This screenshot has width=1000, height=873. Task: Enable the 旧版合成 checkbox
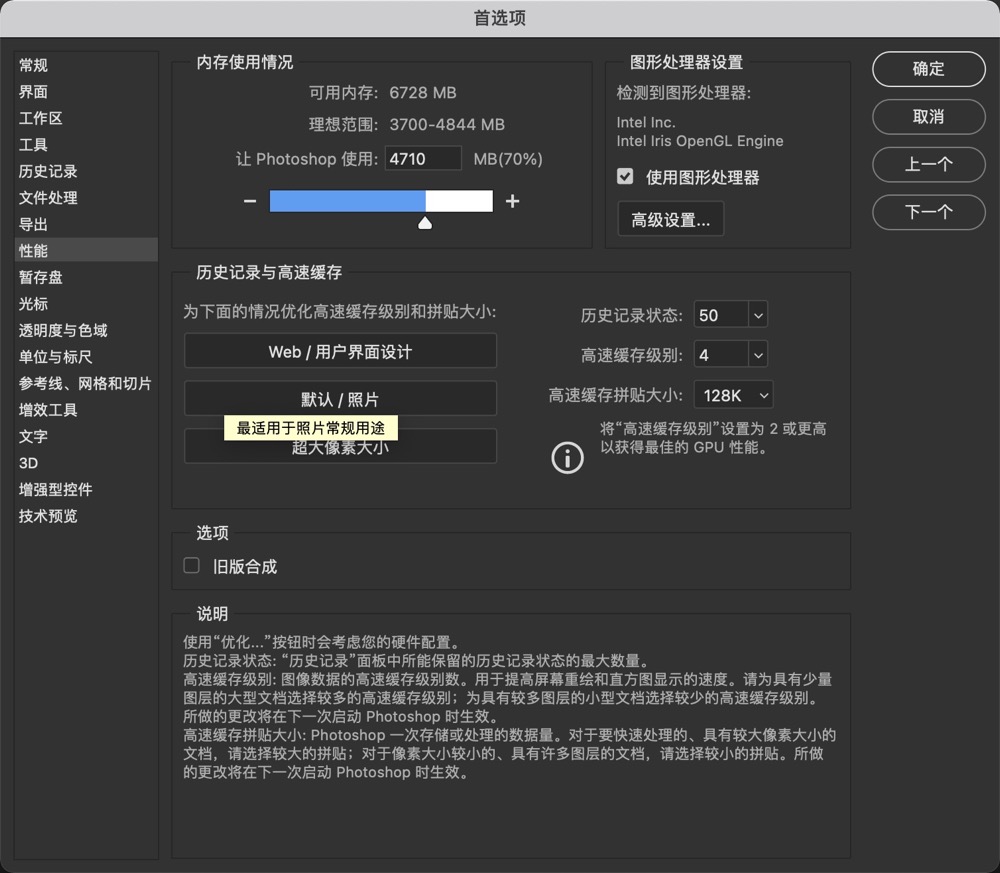tap(191, 565)
